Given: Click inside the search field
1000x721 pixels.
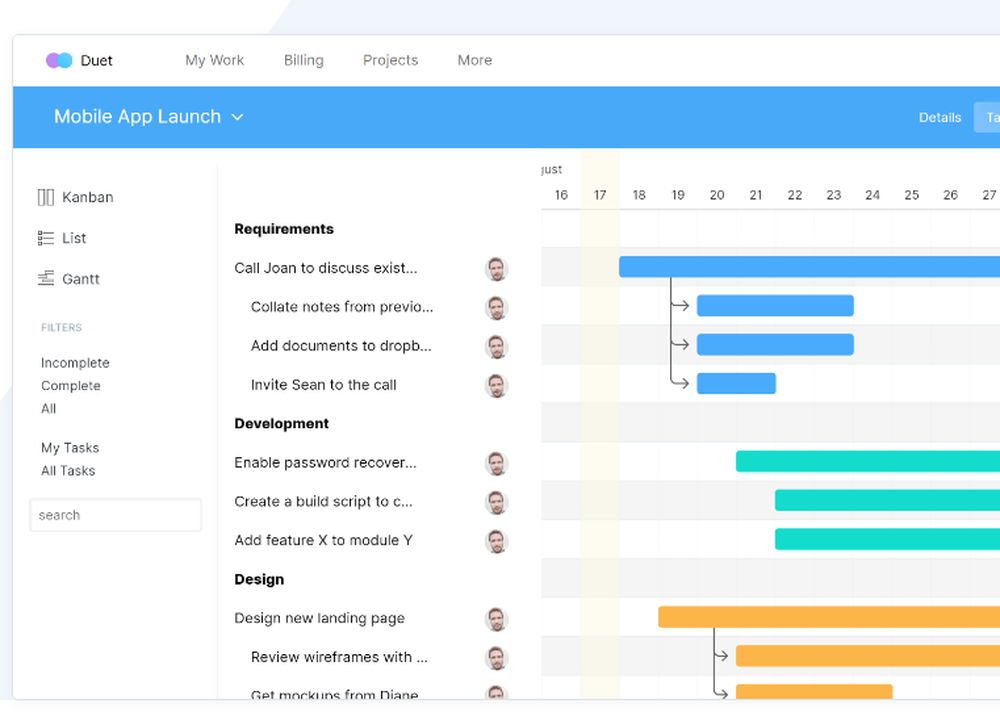Looking at the screenshot, I should 115,515.
